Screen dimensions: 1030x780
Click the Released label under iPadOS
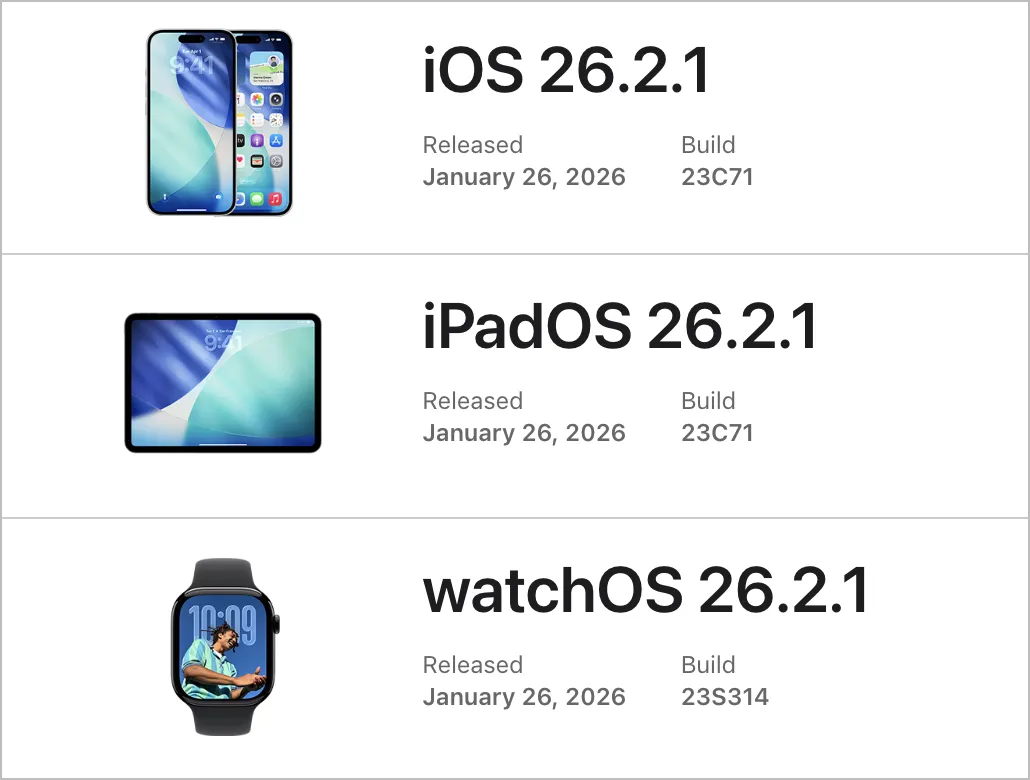coord(473,401)
